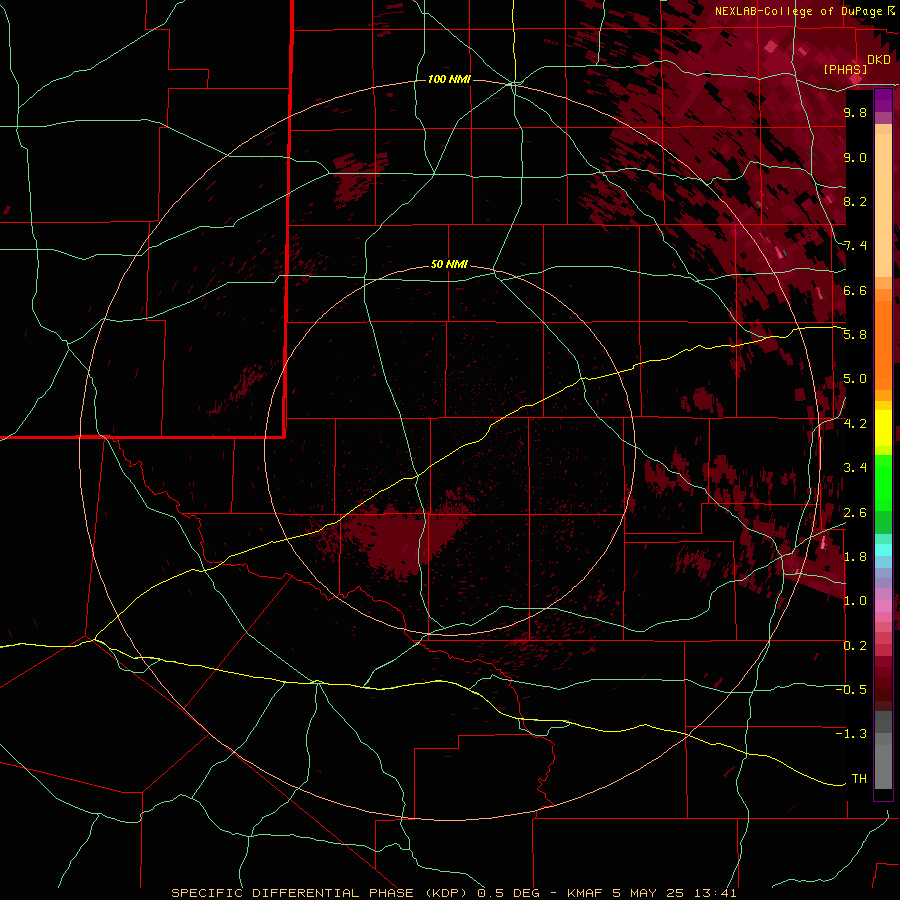Click the 3.4 scale value
The image size is (900, 900).
(855, 468)
